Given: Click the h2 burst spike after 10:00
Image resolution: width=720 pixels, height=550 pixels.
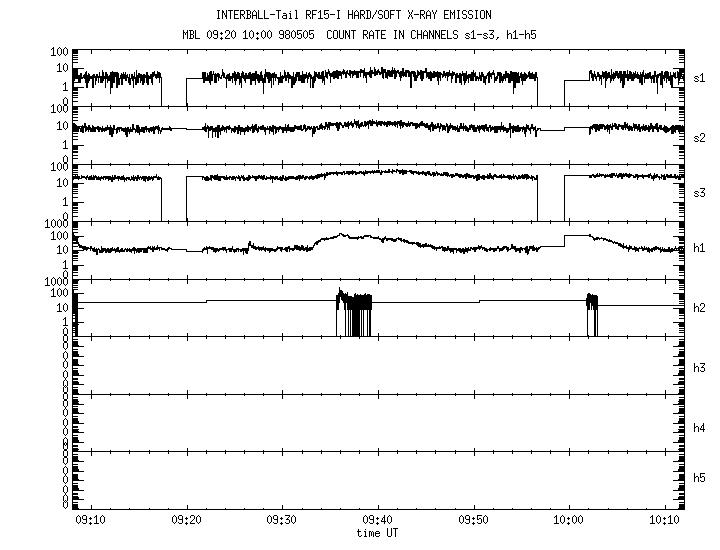Looking at the screenshot, I should pyautogui.click(x=592, y=303).
